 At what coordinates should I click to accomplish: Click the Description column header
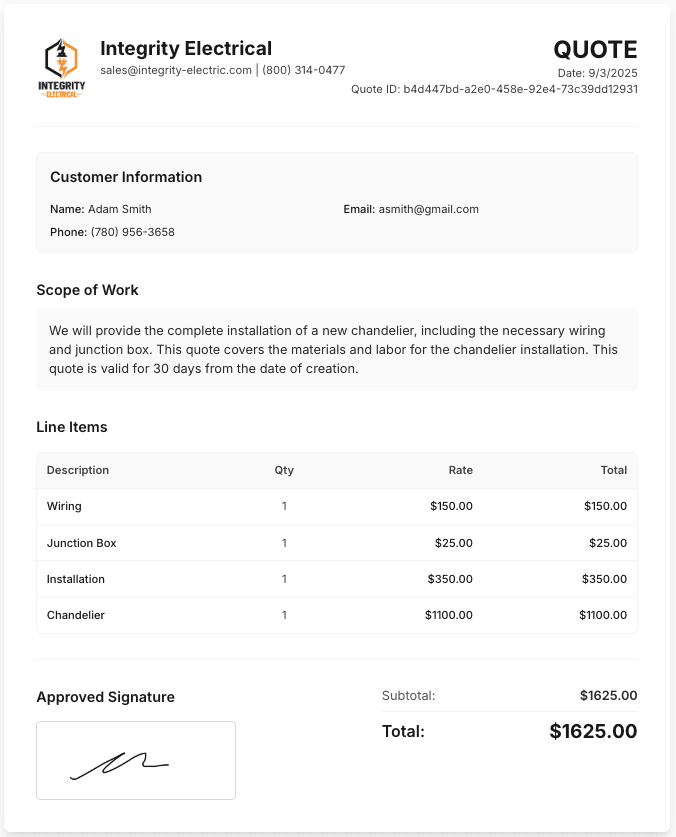pyautogui.click(x=78, y=470)
